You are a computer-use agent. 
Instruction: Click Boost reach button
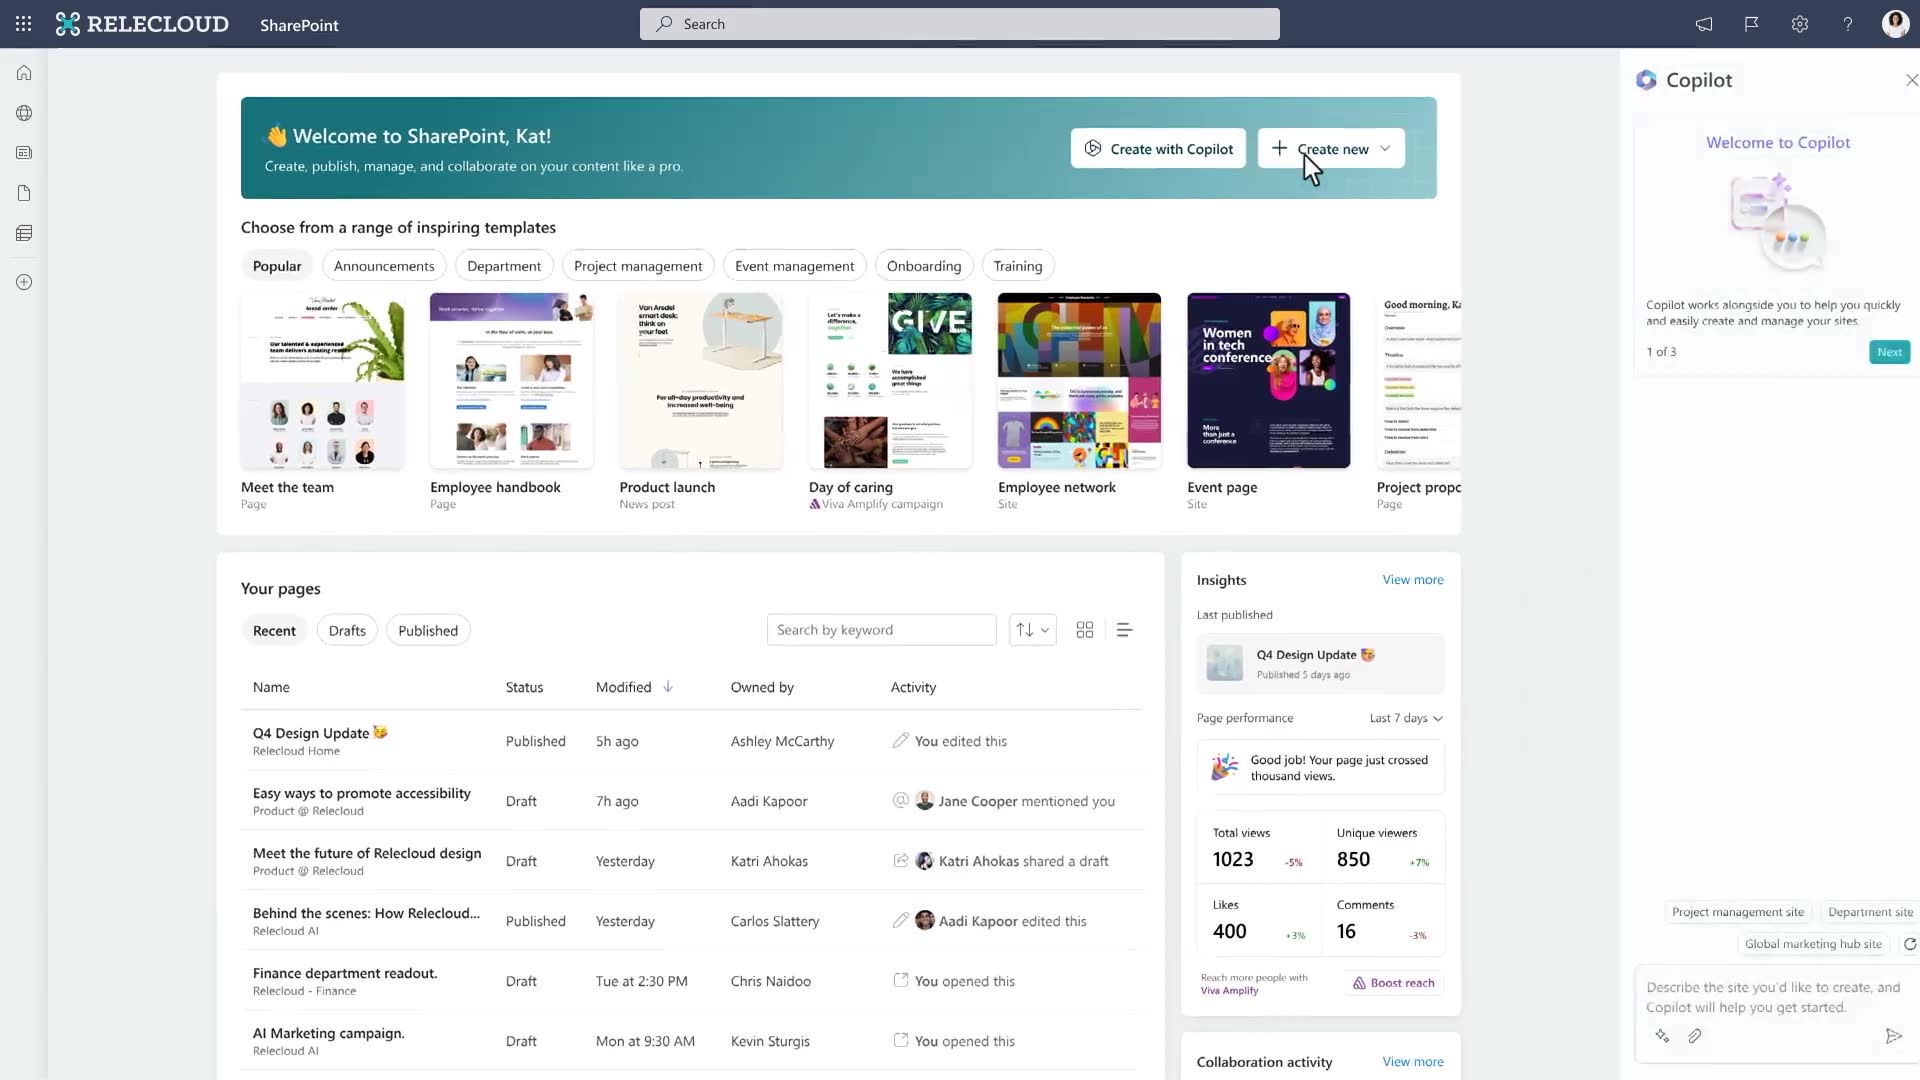(1393, 983)
